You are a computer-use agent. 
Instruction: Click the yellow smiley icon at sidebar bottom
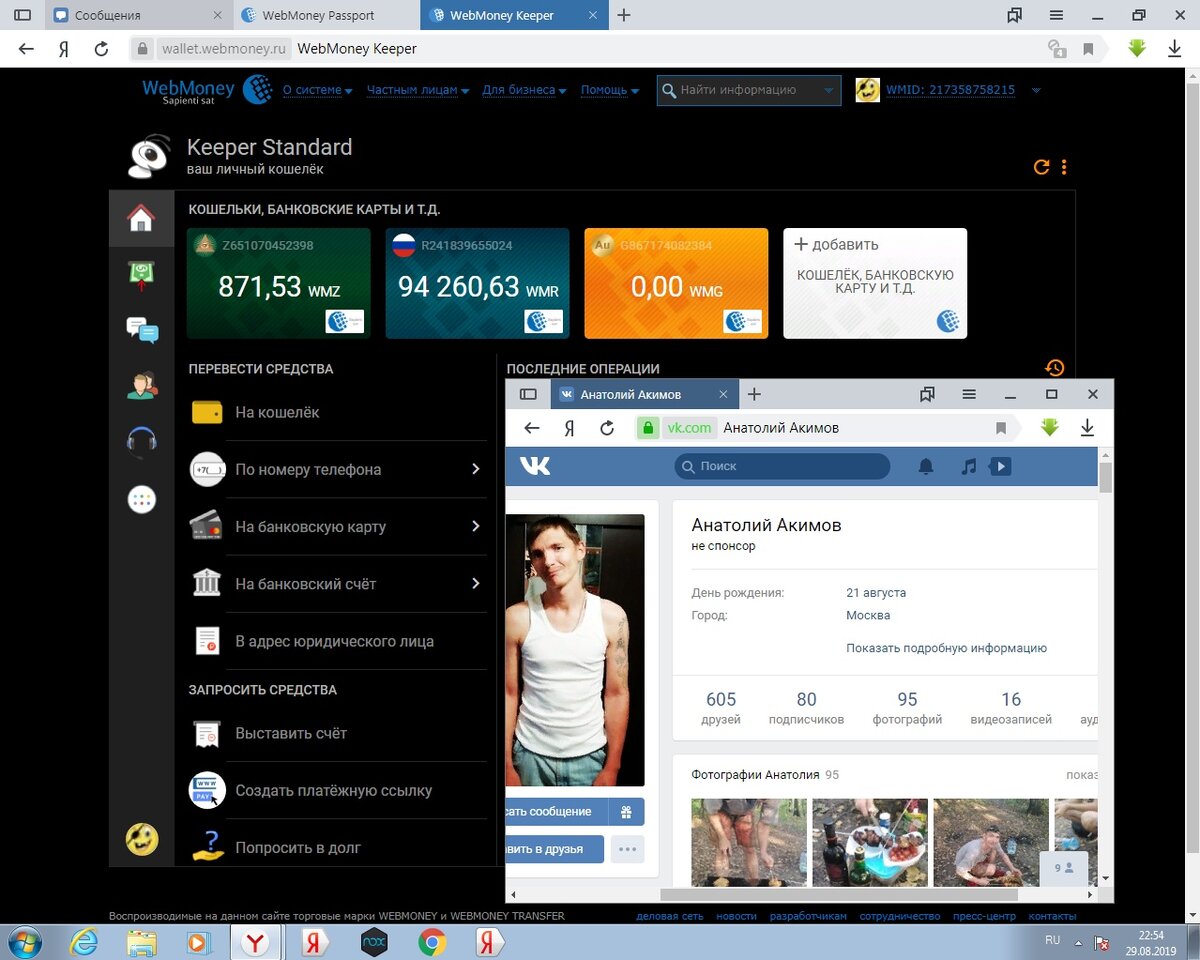(x=141, y=839)
